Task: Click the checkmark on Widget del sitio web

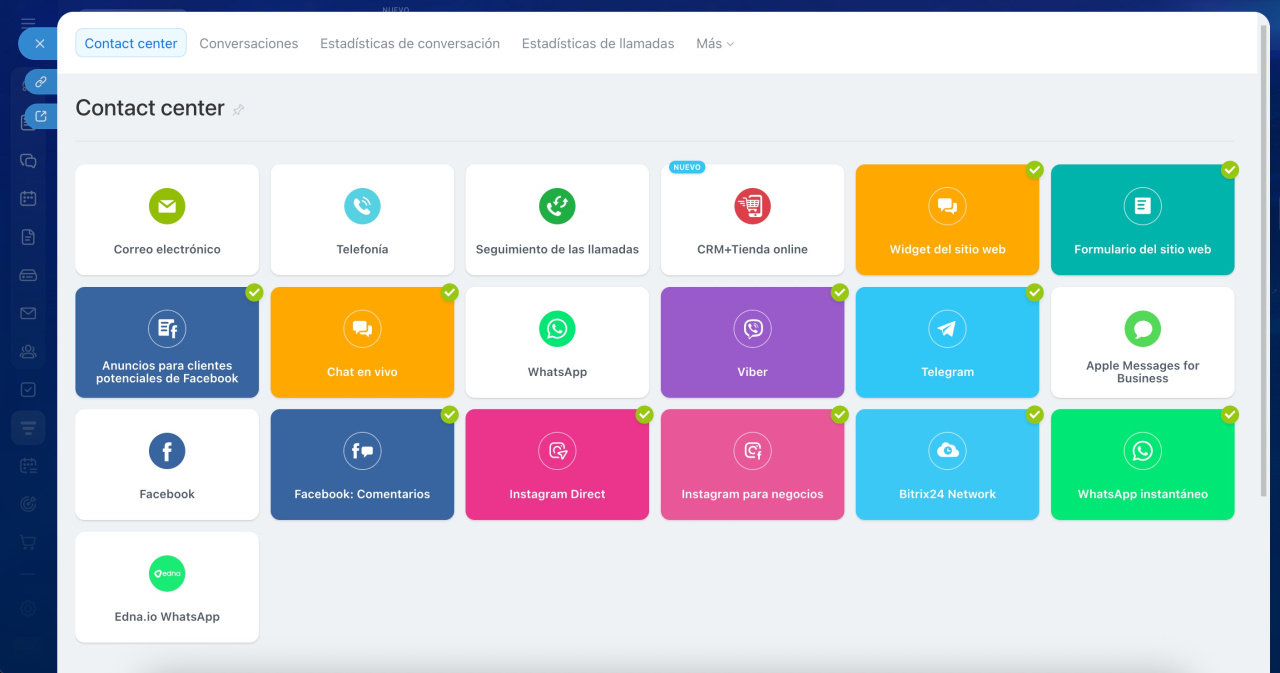Action: click(1034, 170)
